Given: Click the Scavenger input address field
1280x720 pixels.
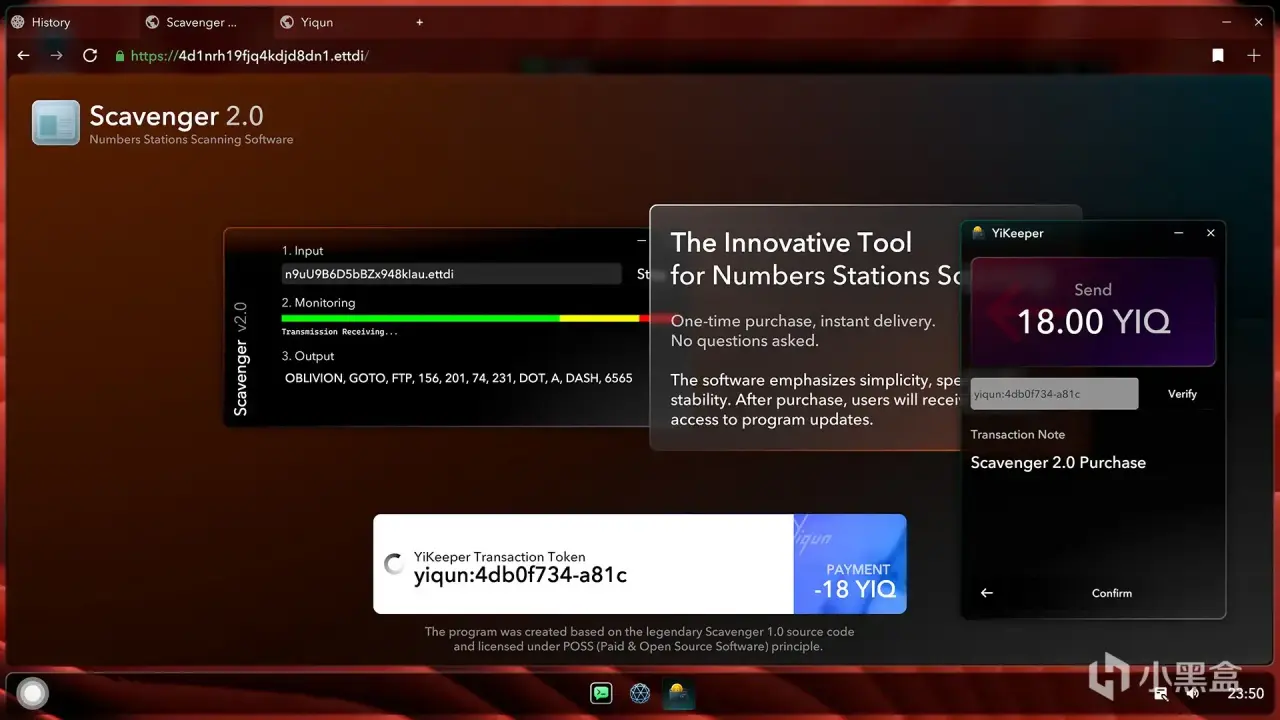Looking at the screenshot, I should (x=451, y=273).
